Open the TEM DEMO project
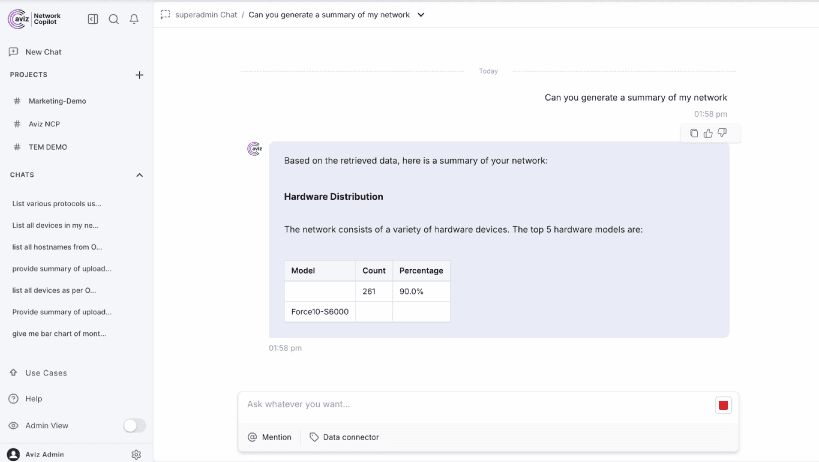Viewport: 819px width, 462px height. pyautogui.click(x=48, y=147)
